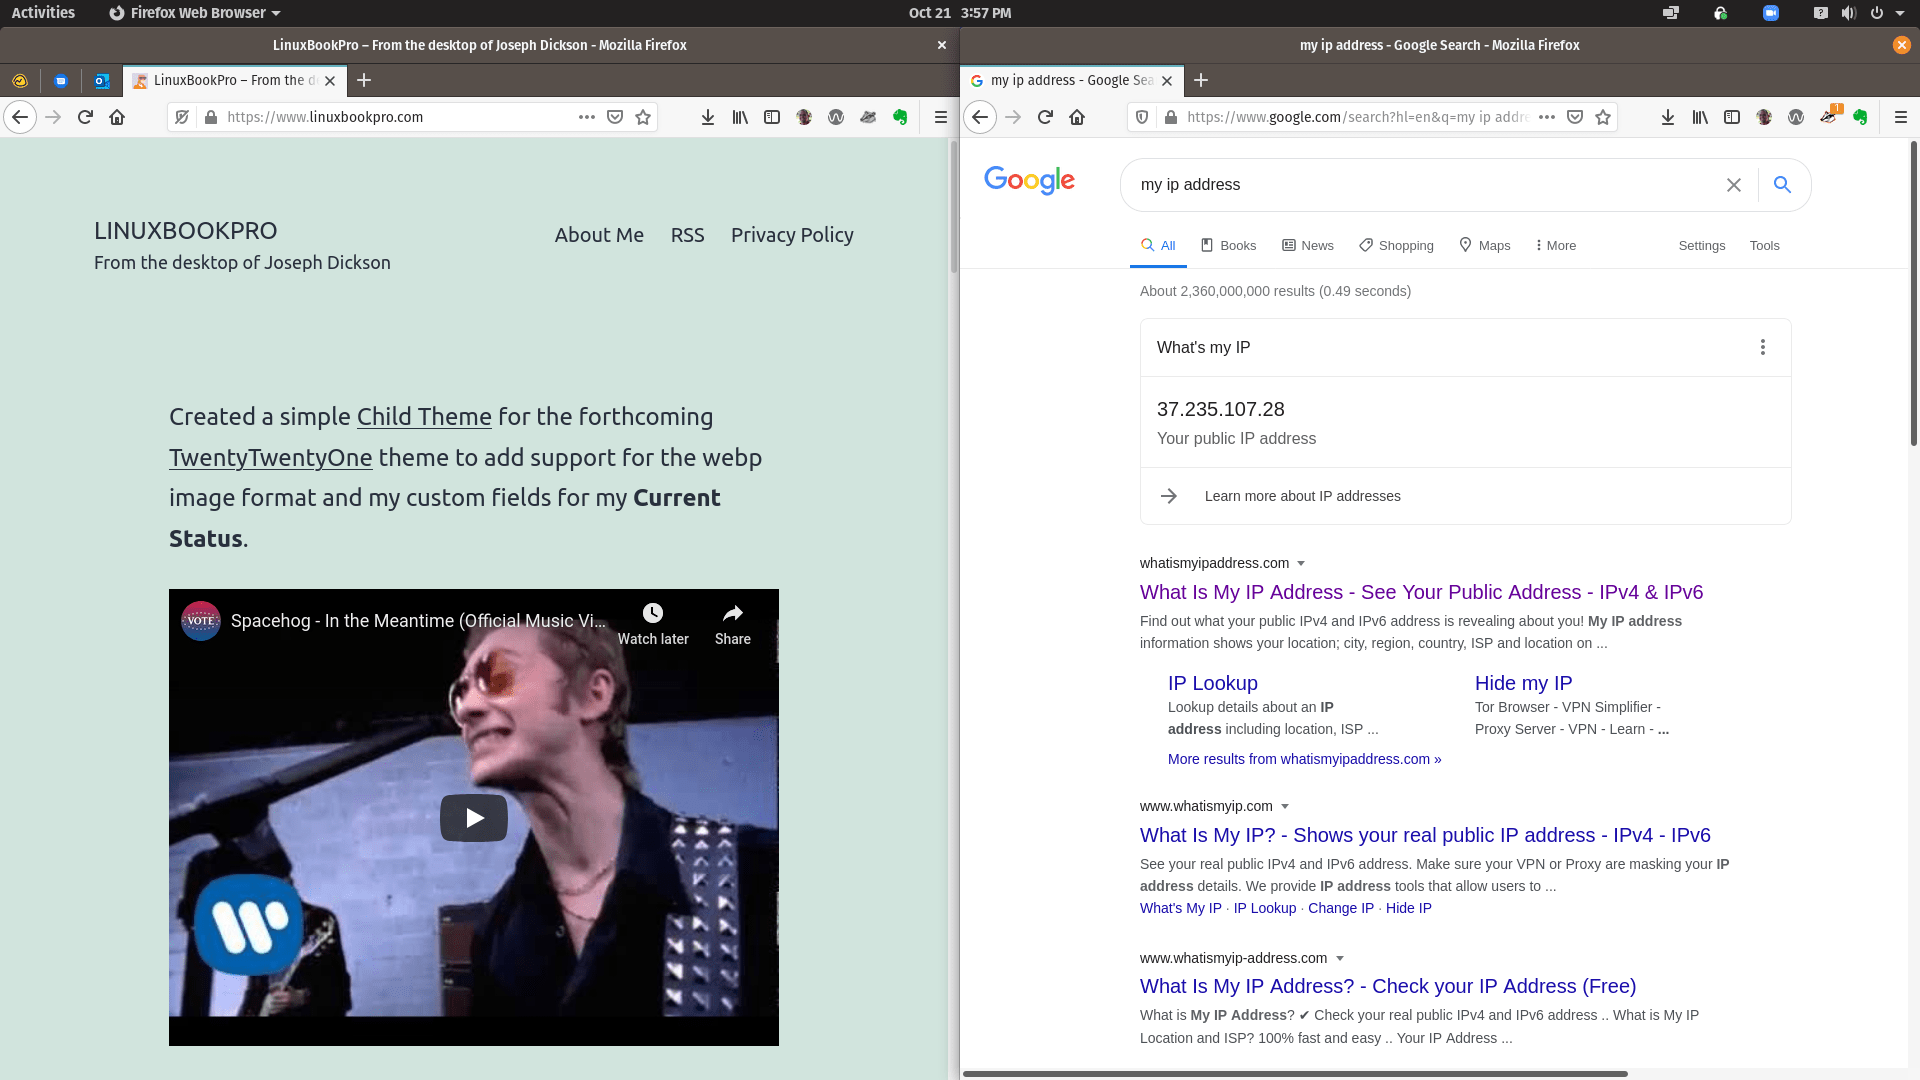The width and height of the screenshot is (1920, 1080).
Task: Open Firefox Web Browser app menu in top bar
Action: tap(195, 13)
